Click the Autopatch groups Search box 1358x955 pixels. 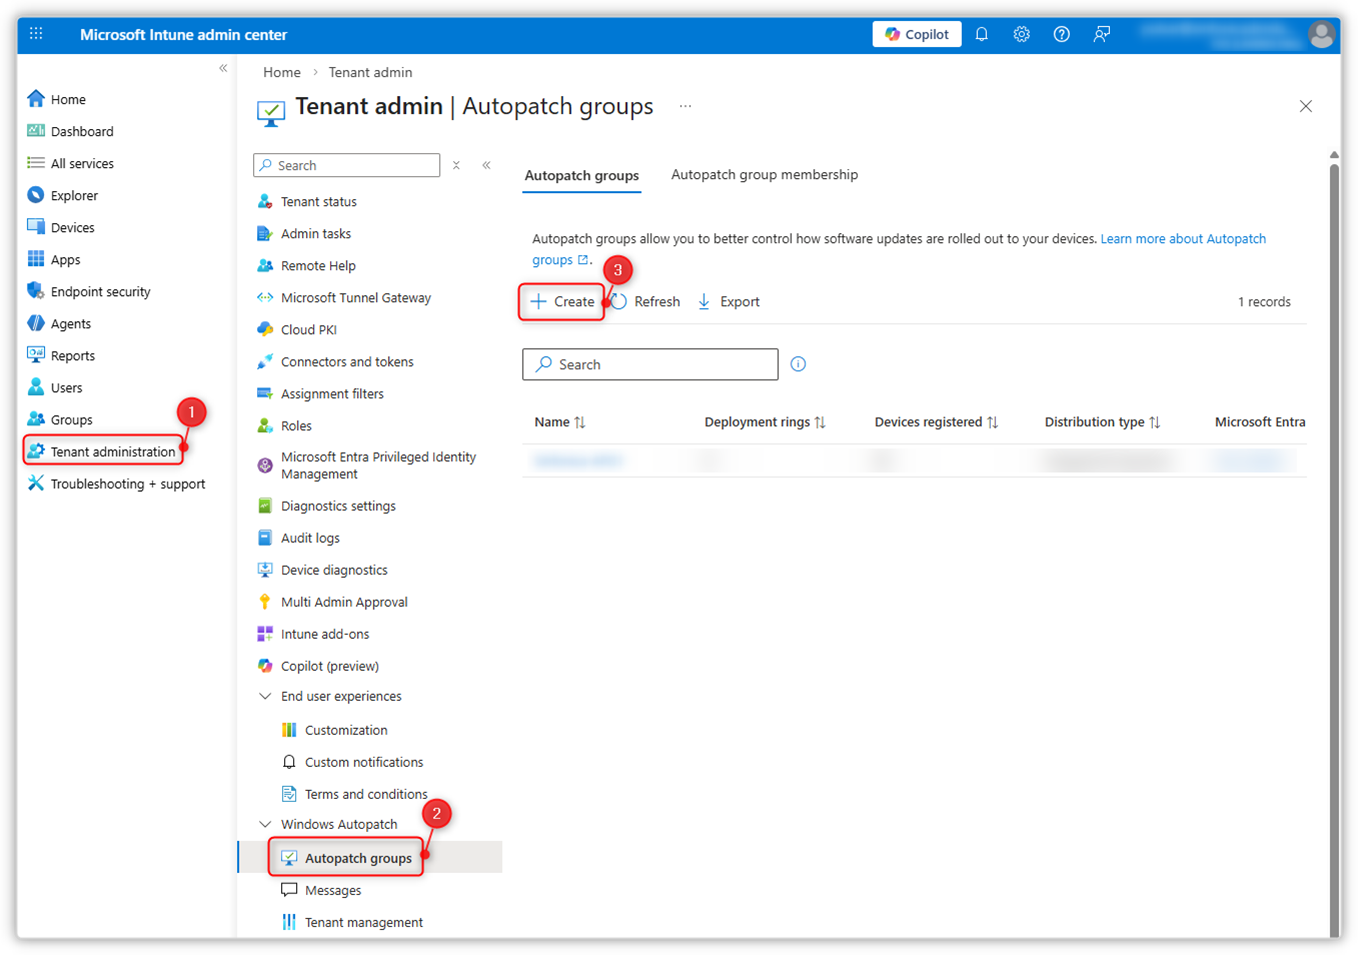coord(650,364)
